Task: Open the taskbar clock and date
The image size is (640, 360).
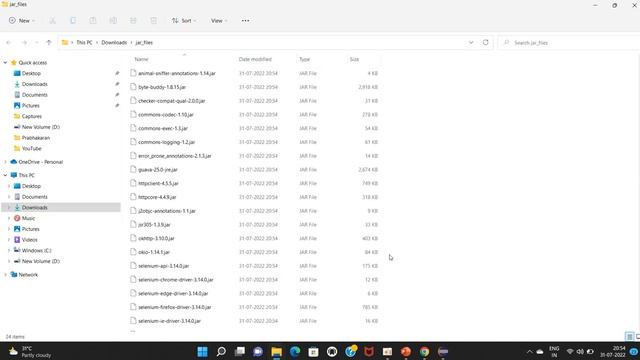Action: (x=612, y=351)
